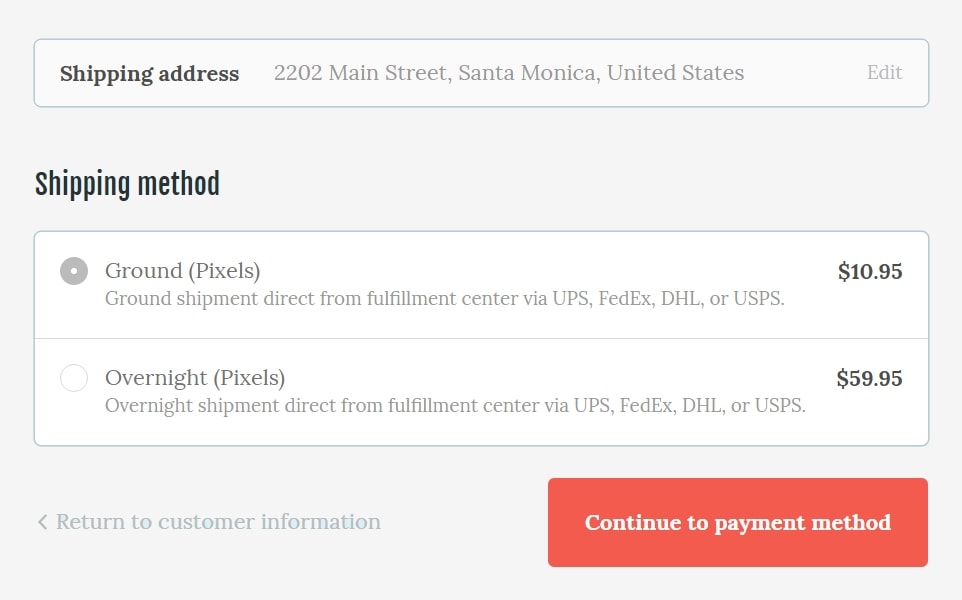Continue to payment method
This screenshot has height=600, width=962.
737,522
